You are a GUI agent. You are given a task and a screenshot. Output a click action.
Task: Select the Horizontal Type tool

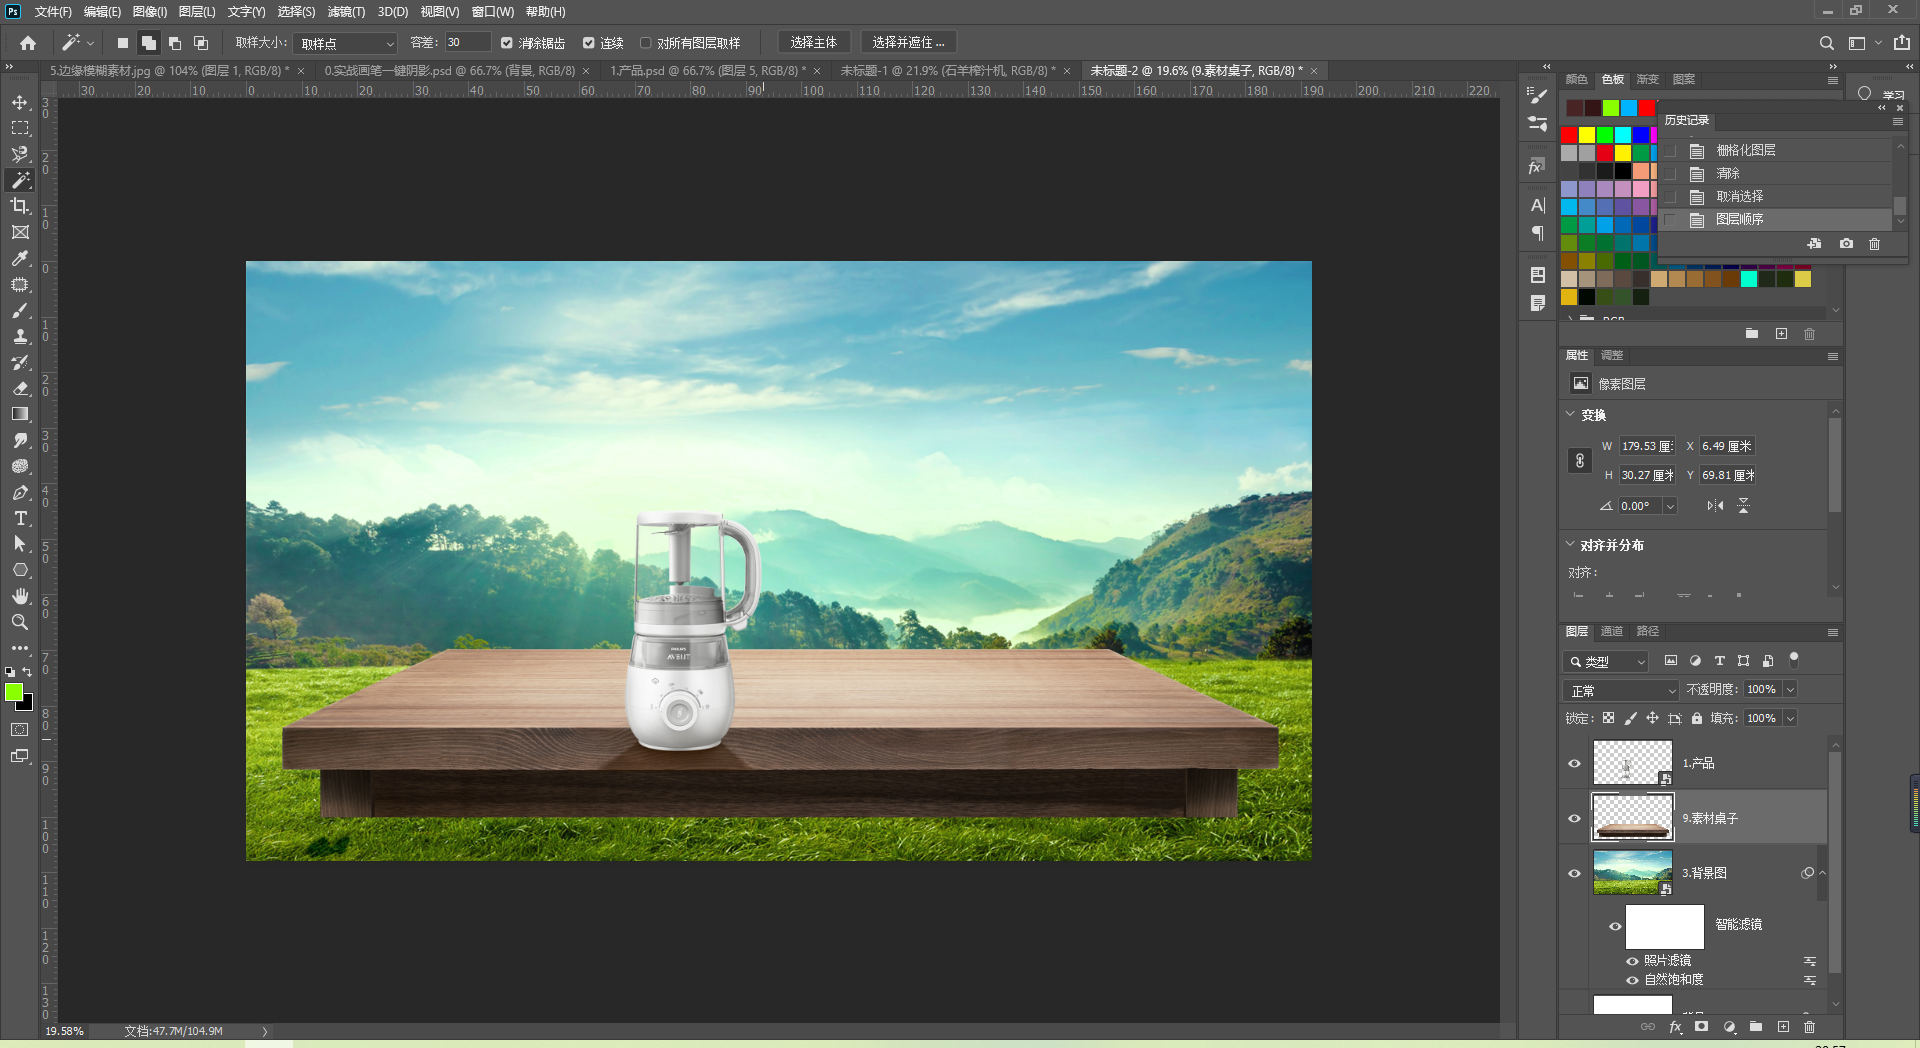20,518
